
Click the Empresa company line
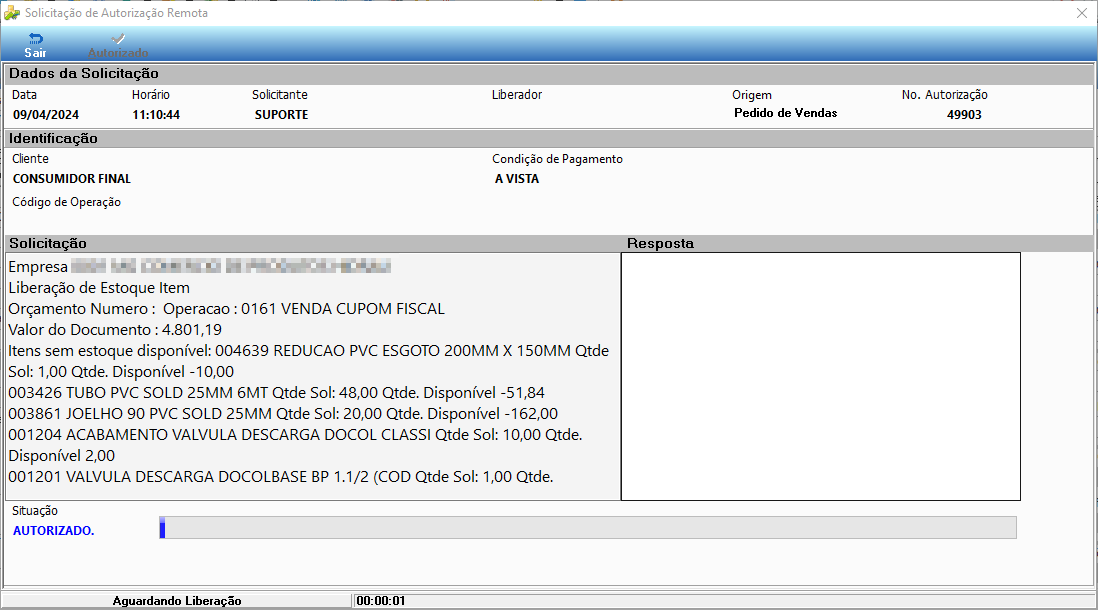pos(200,267)
